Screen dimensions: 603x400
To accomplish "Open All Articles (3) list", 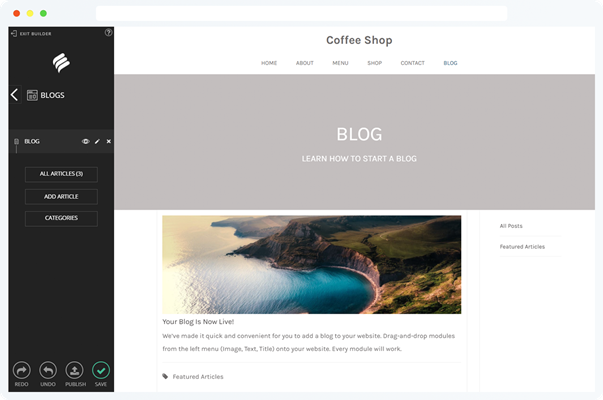I will pyautogui.click(x=61, y=174).
